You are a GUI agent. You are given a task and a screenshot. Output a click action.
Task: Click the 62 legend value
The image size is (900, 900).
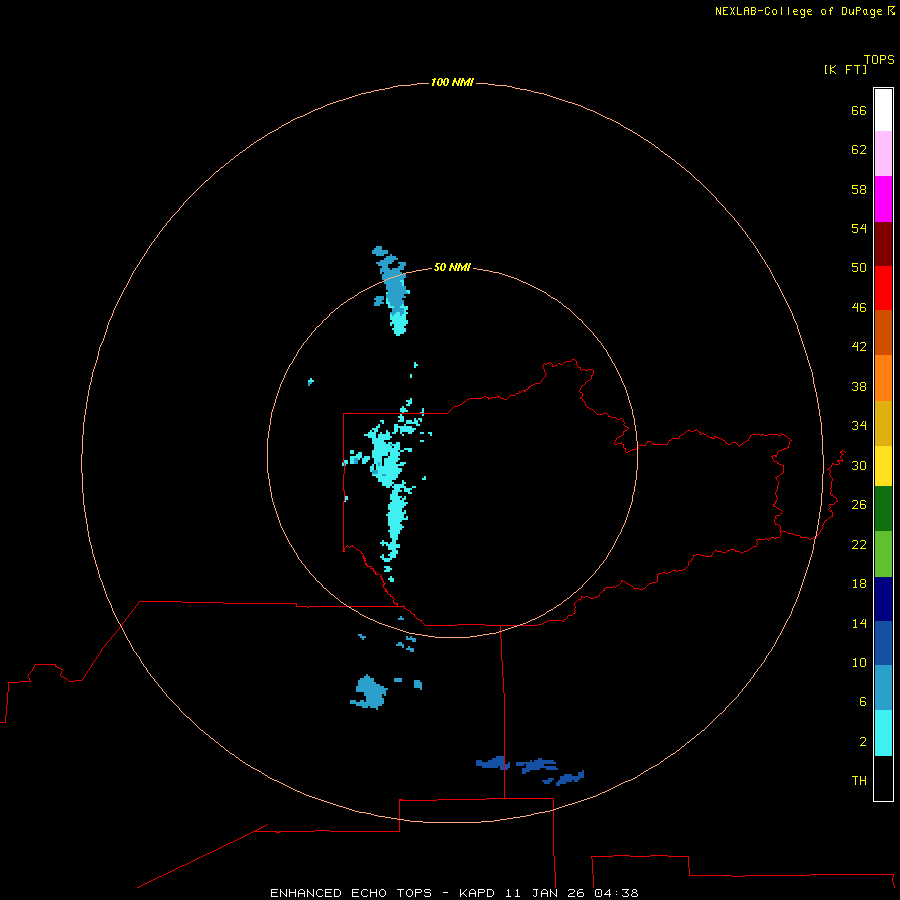click(x=859, y=149)
